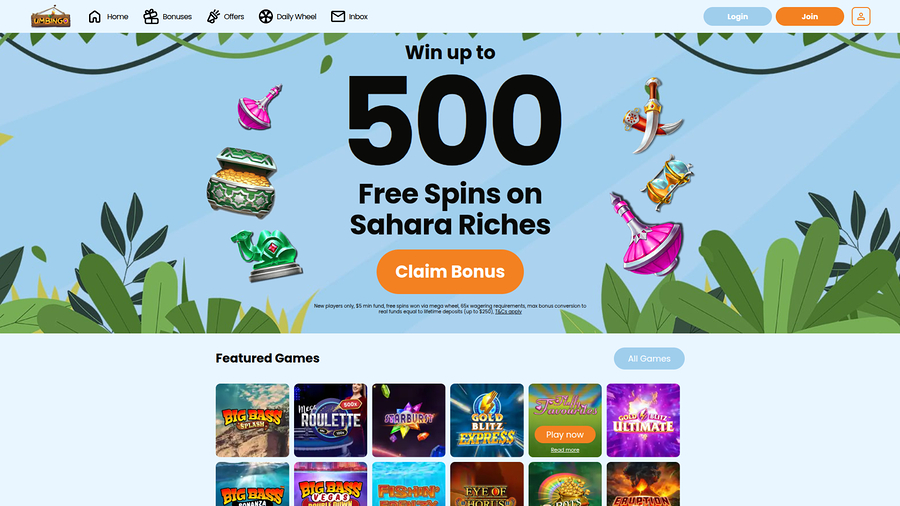Click the Home house icon
Image resolution: width=900 pixels, height=506 pixels.
click(95, 17)
